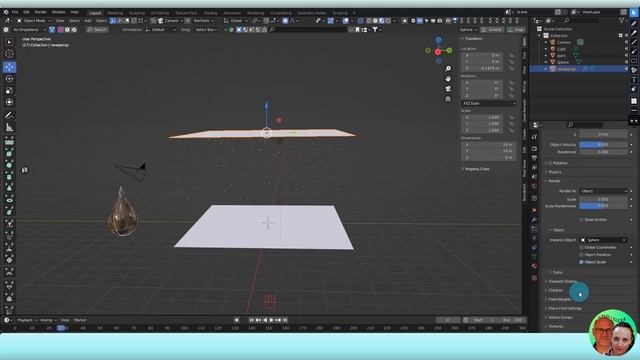Select the Move tool in the toolbar
640x360 pixels.
pos(9,67)
